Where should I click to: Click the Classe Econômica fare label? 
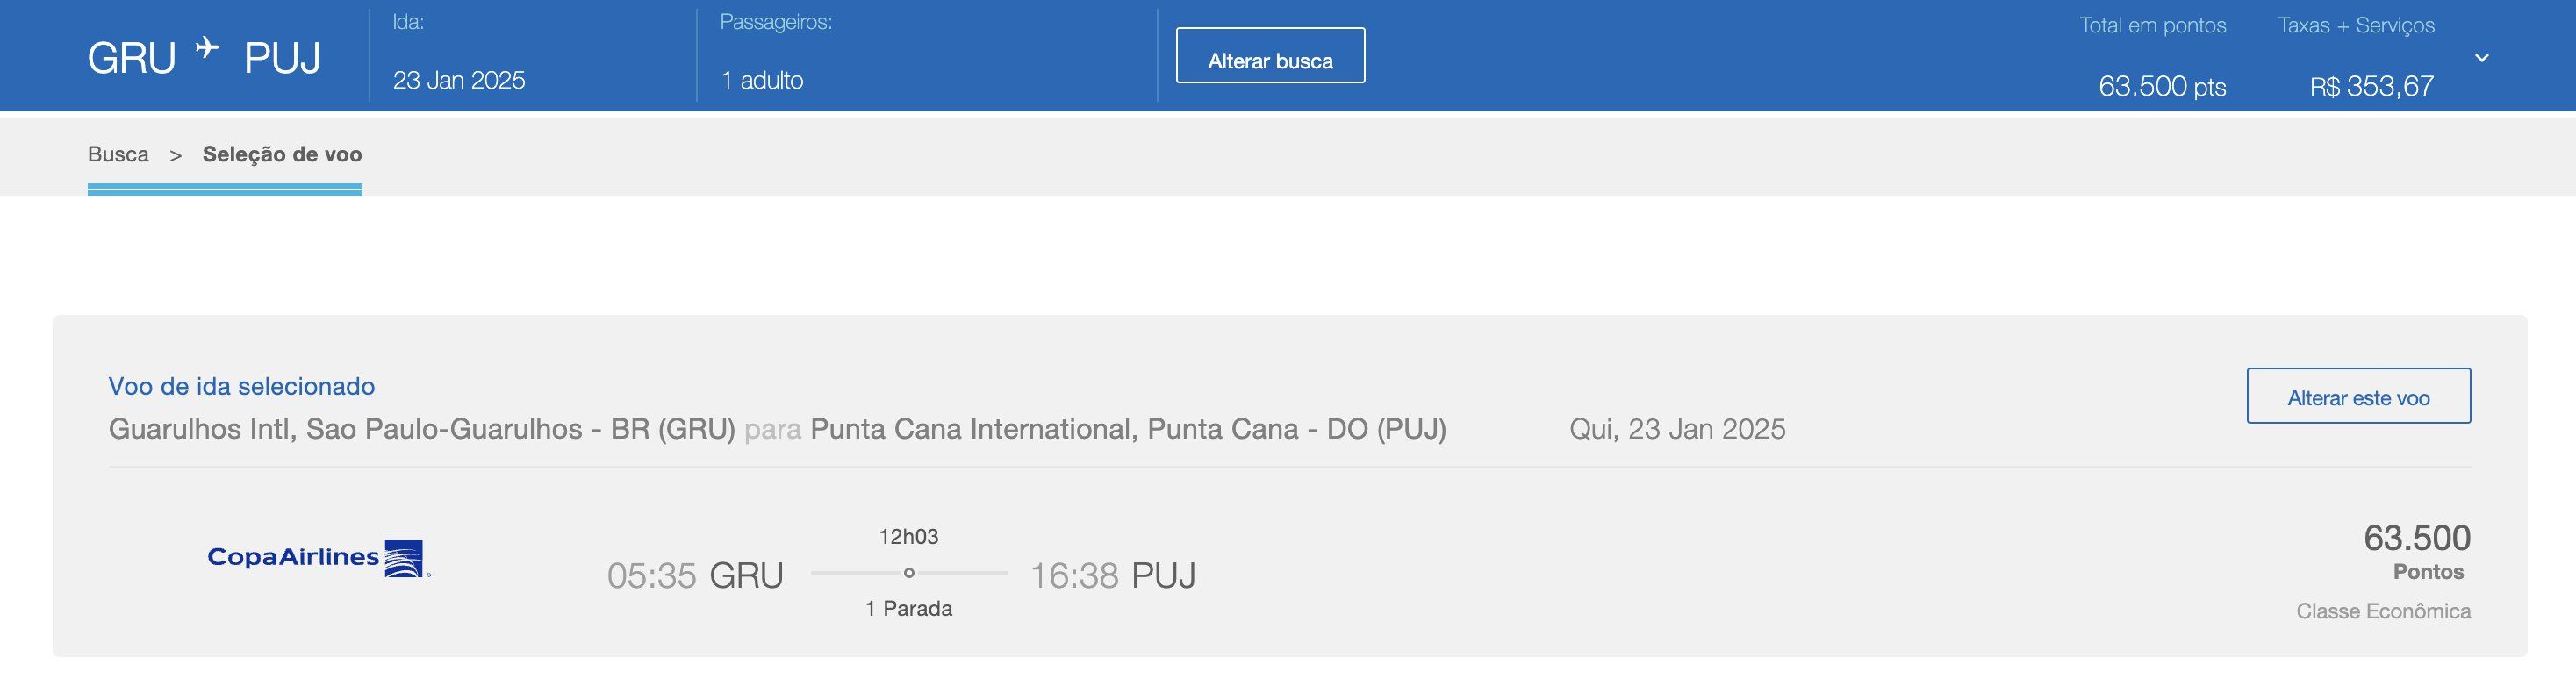pos(2382,611)
